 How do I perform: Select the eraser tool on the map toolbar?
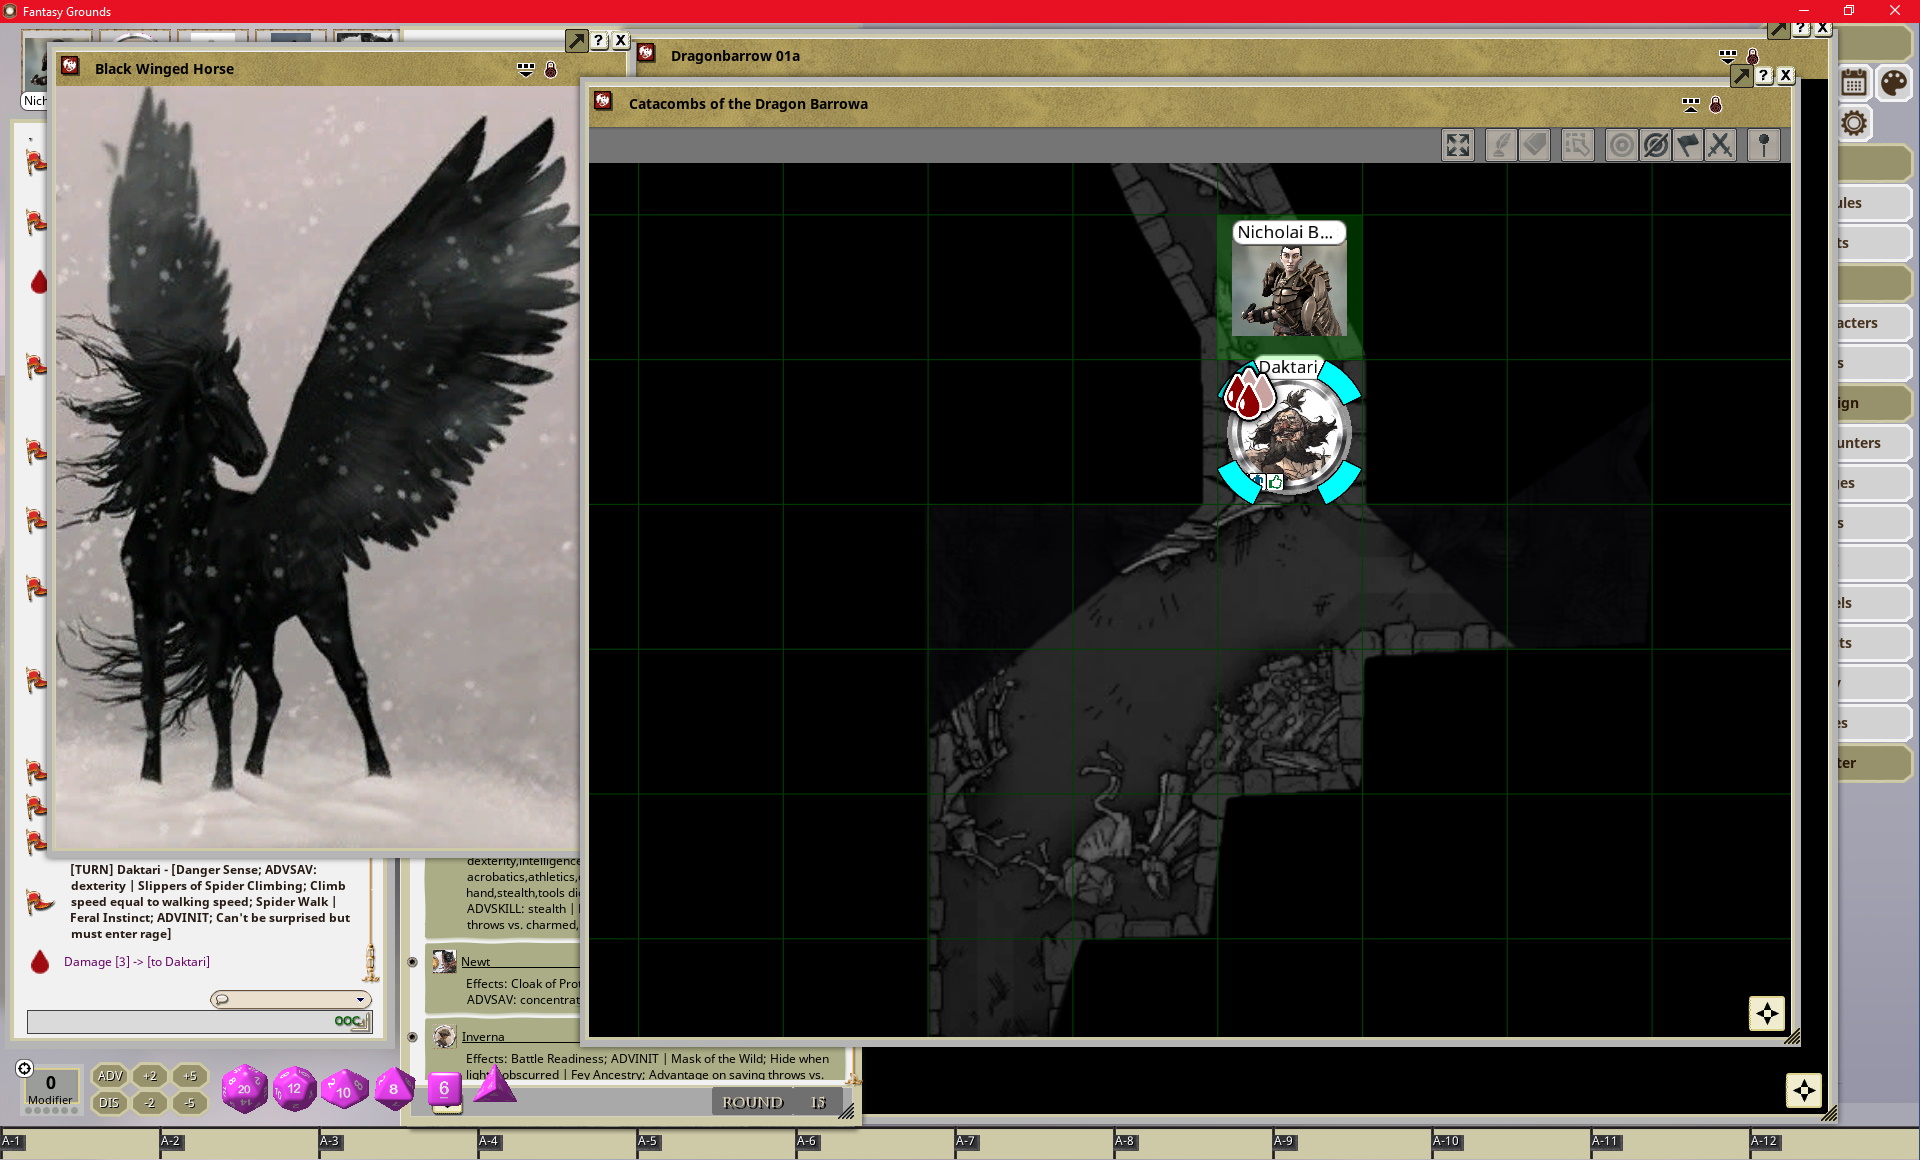click(x=1534, y=146)
